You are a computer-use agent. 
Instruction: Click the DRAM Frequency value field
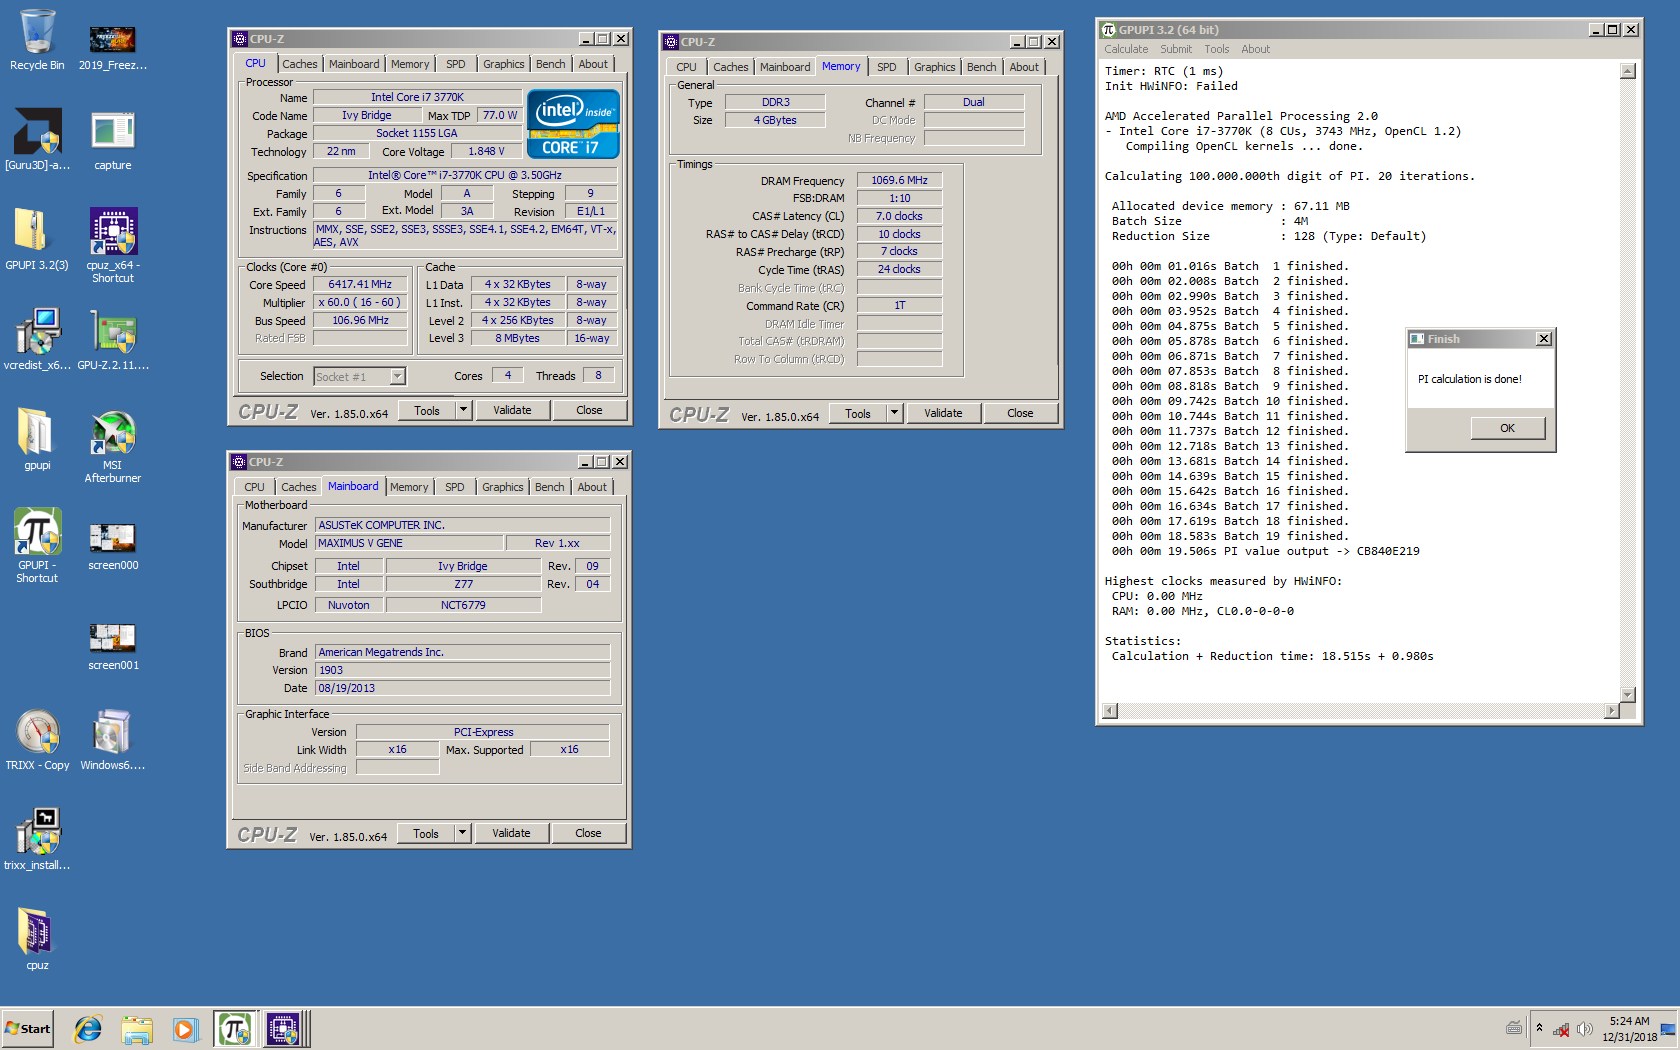pyautogui.click(x=899, y=181)
